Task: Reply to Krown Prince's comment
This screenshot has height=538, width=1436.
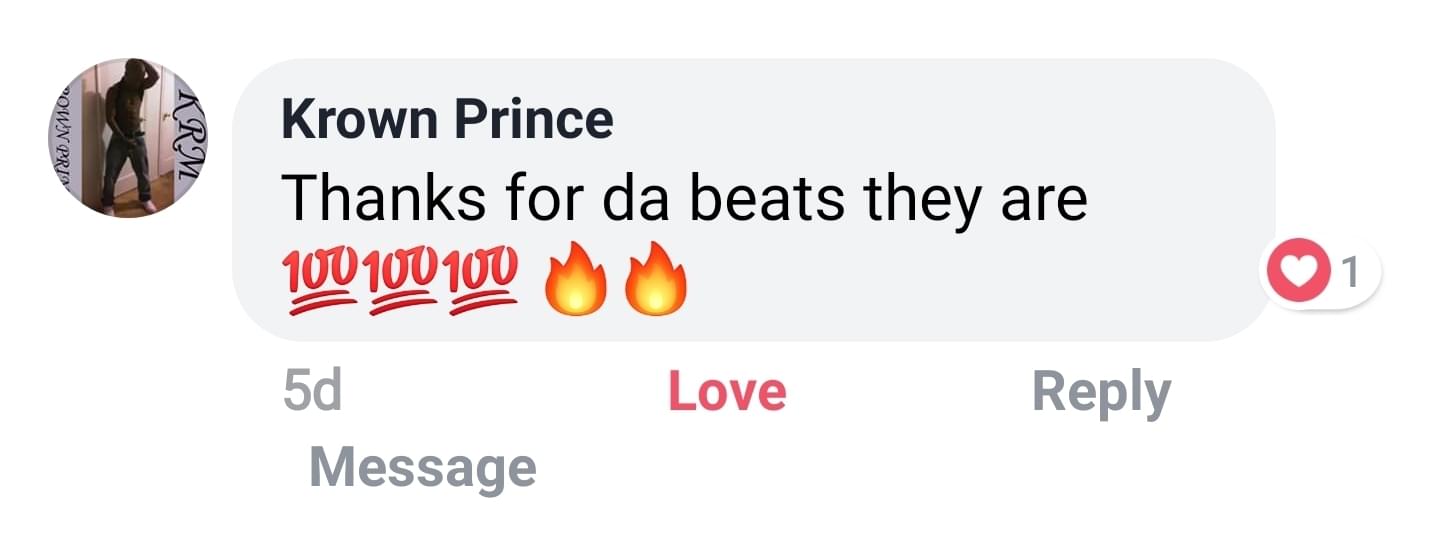Action: [1101, 392]
